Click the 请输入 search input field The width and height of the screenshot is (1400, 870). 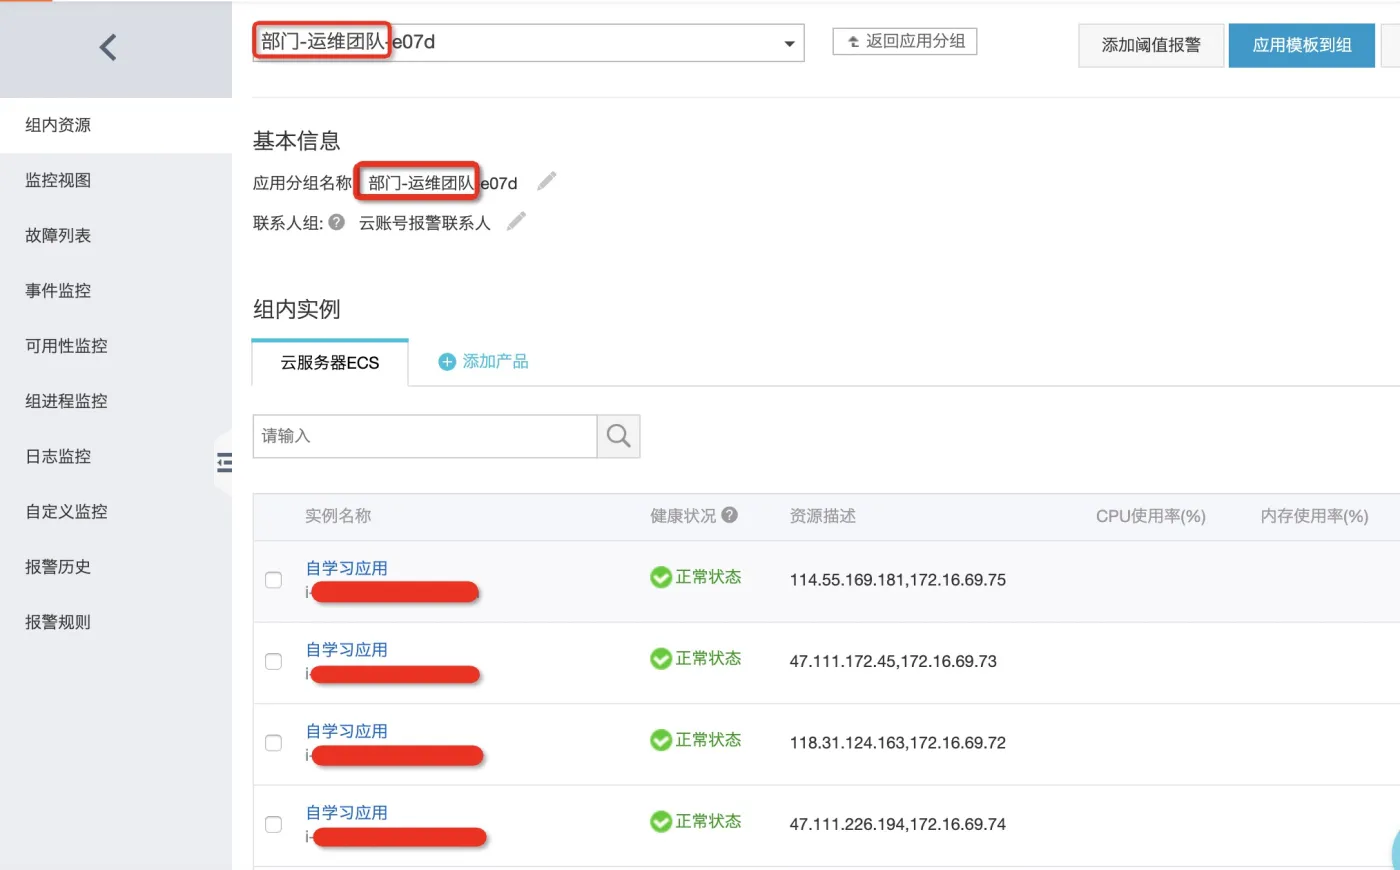pyautogui.click(x=425, y=436)
